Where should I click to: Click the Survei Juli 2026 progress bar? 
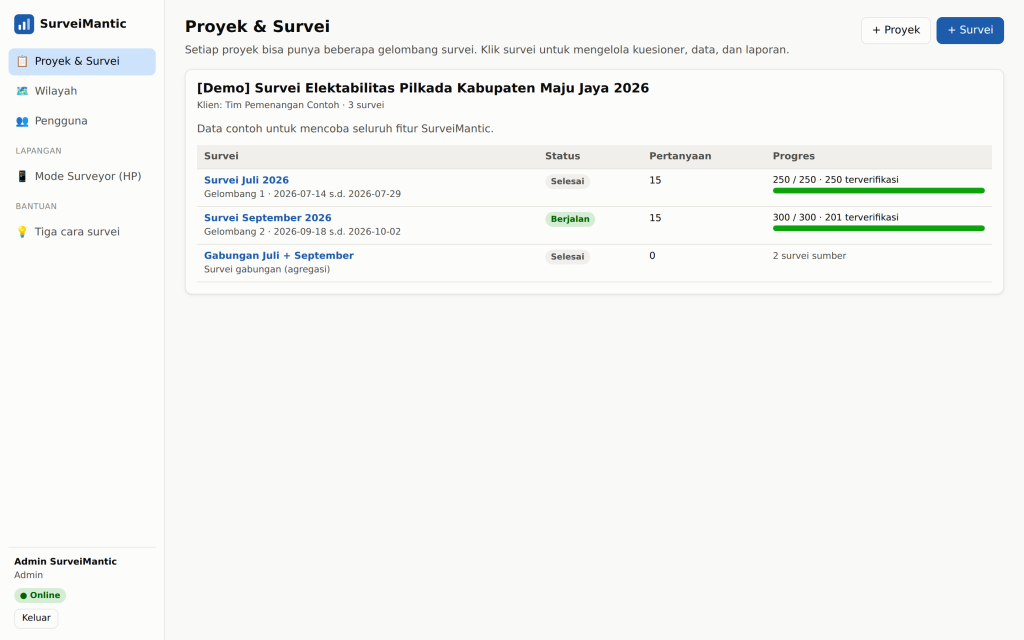point(878,191)
